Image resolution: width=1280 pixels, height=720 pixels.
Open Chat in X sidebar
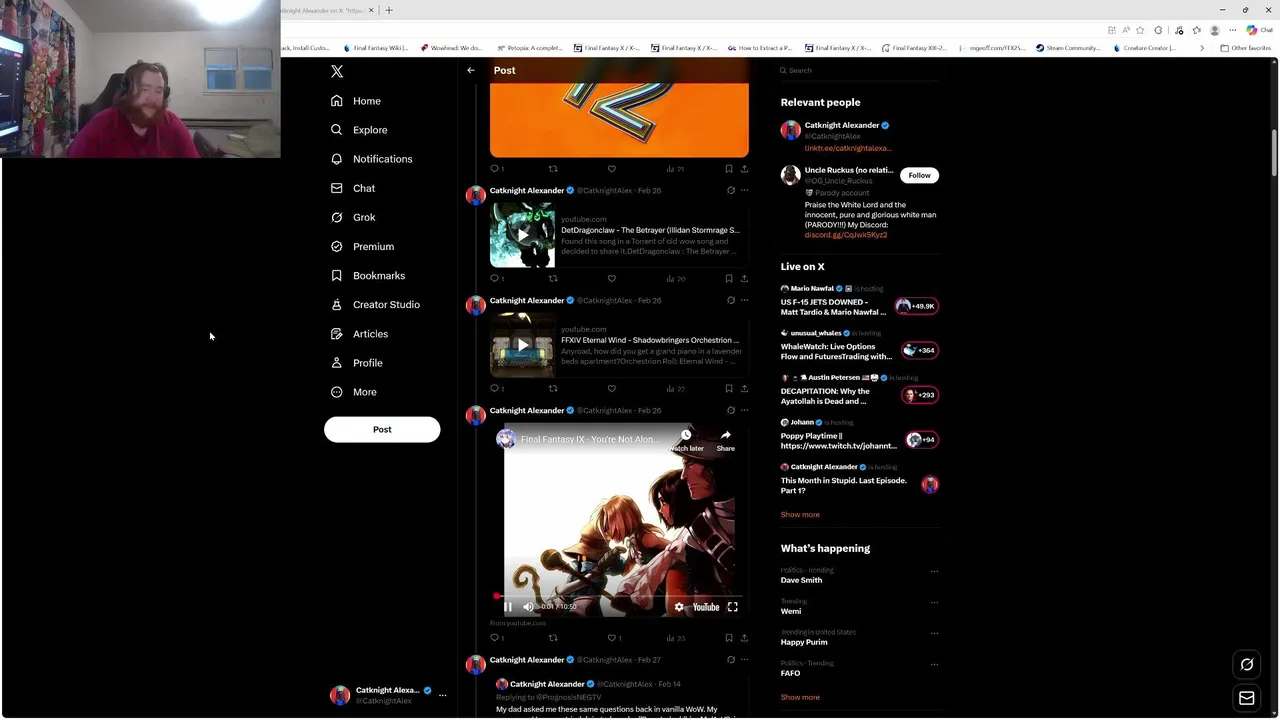[353, 188]
